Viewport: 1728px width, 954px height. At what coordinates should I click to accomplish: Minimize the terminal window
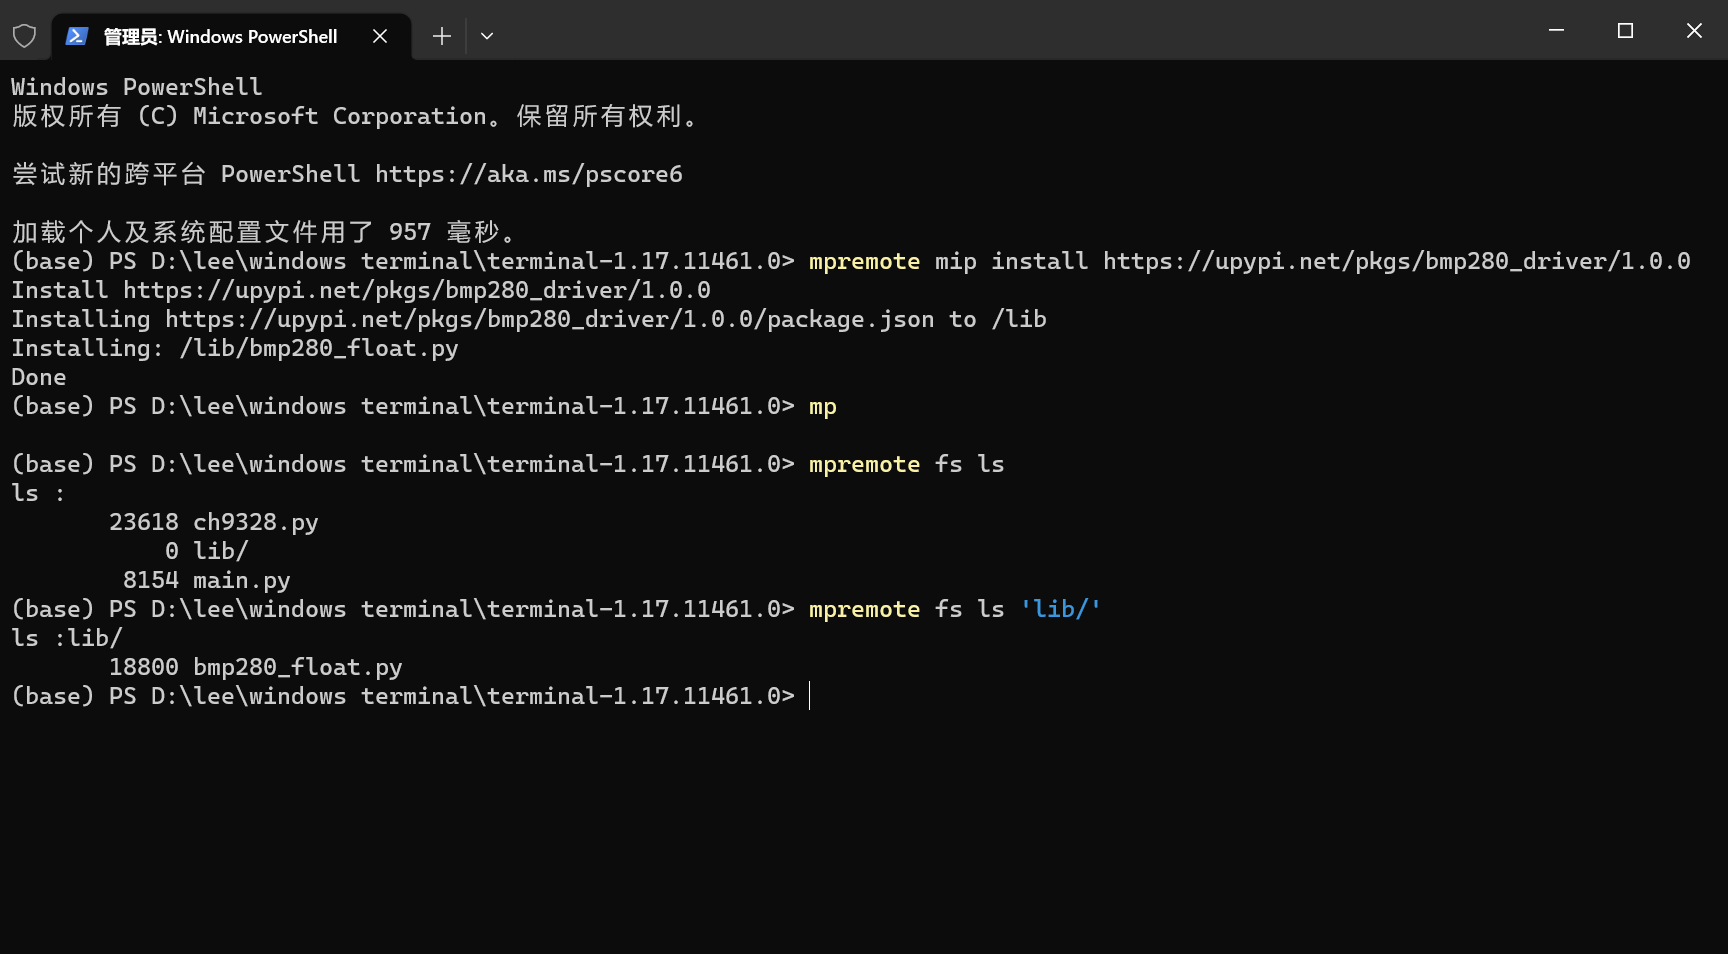pos(1556,30)
